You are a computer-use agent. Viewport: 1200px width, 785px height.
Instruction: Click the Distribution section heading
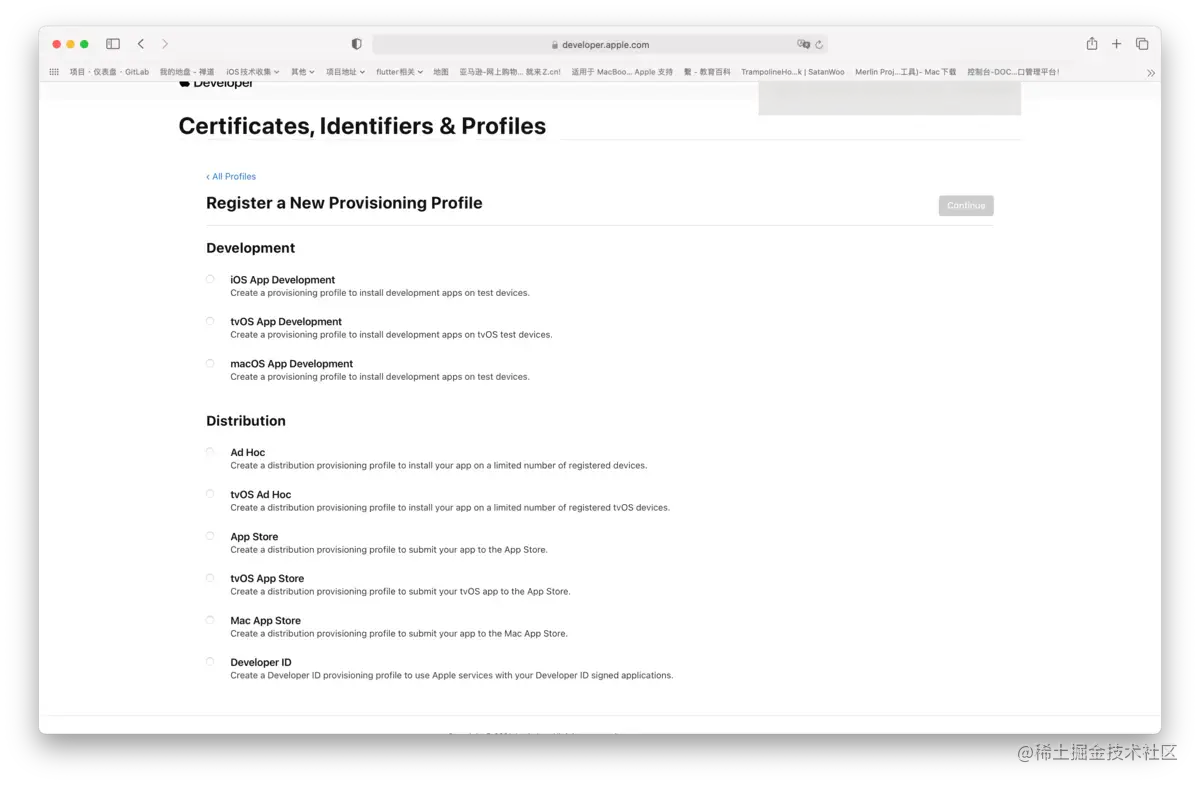246,421
